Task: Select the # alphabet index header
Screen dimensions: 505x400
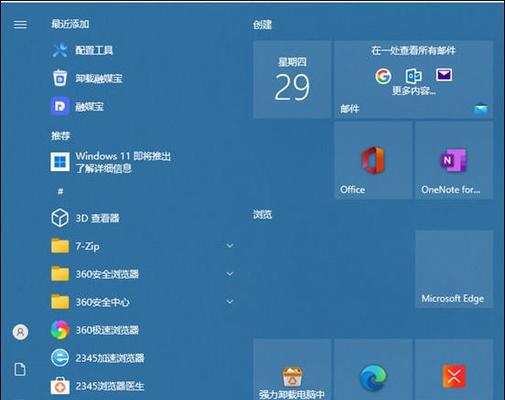Action: click(60, 191)
